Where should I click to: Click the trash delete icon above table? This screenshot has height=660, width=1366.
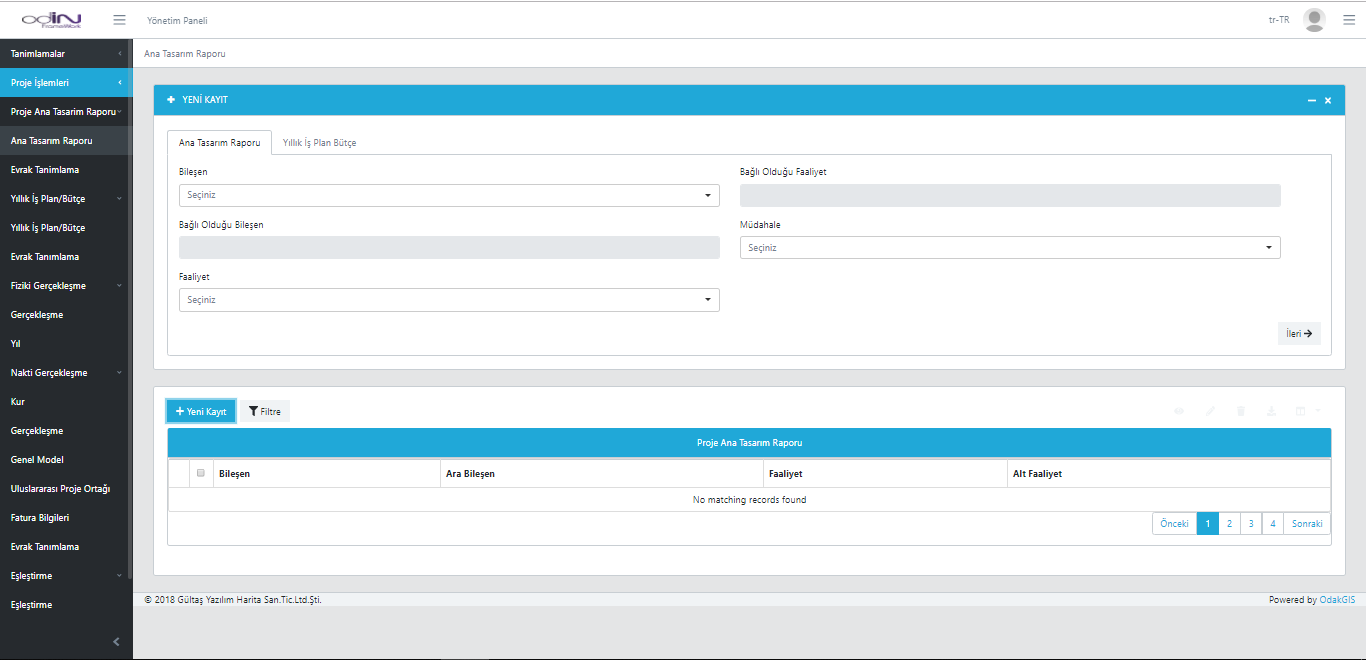1241,411
